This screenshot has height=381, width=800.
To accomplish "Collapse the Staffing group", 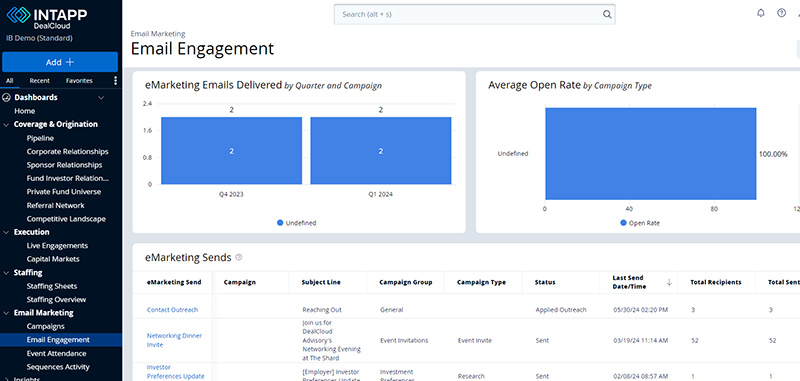I will pos(6,273).
